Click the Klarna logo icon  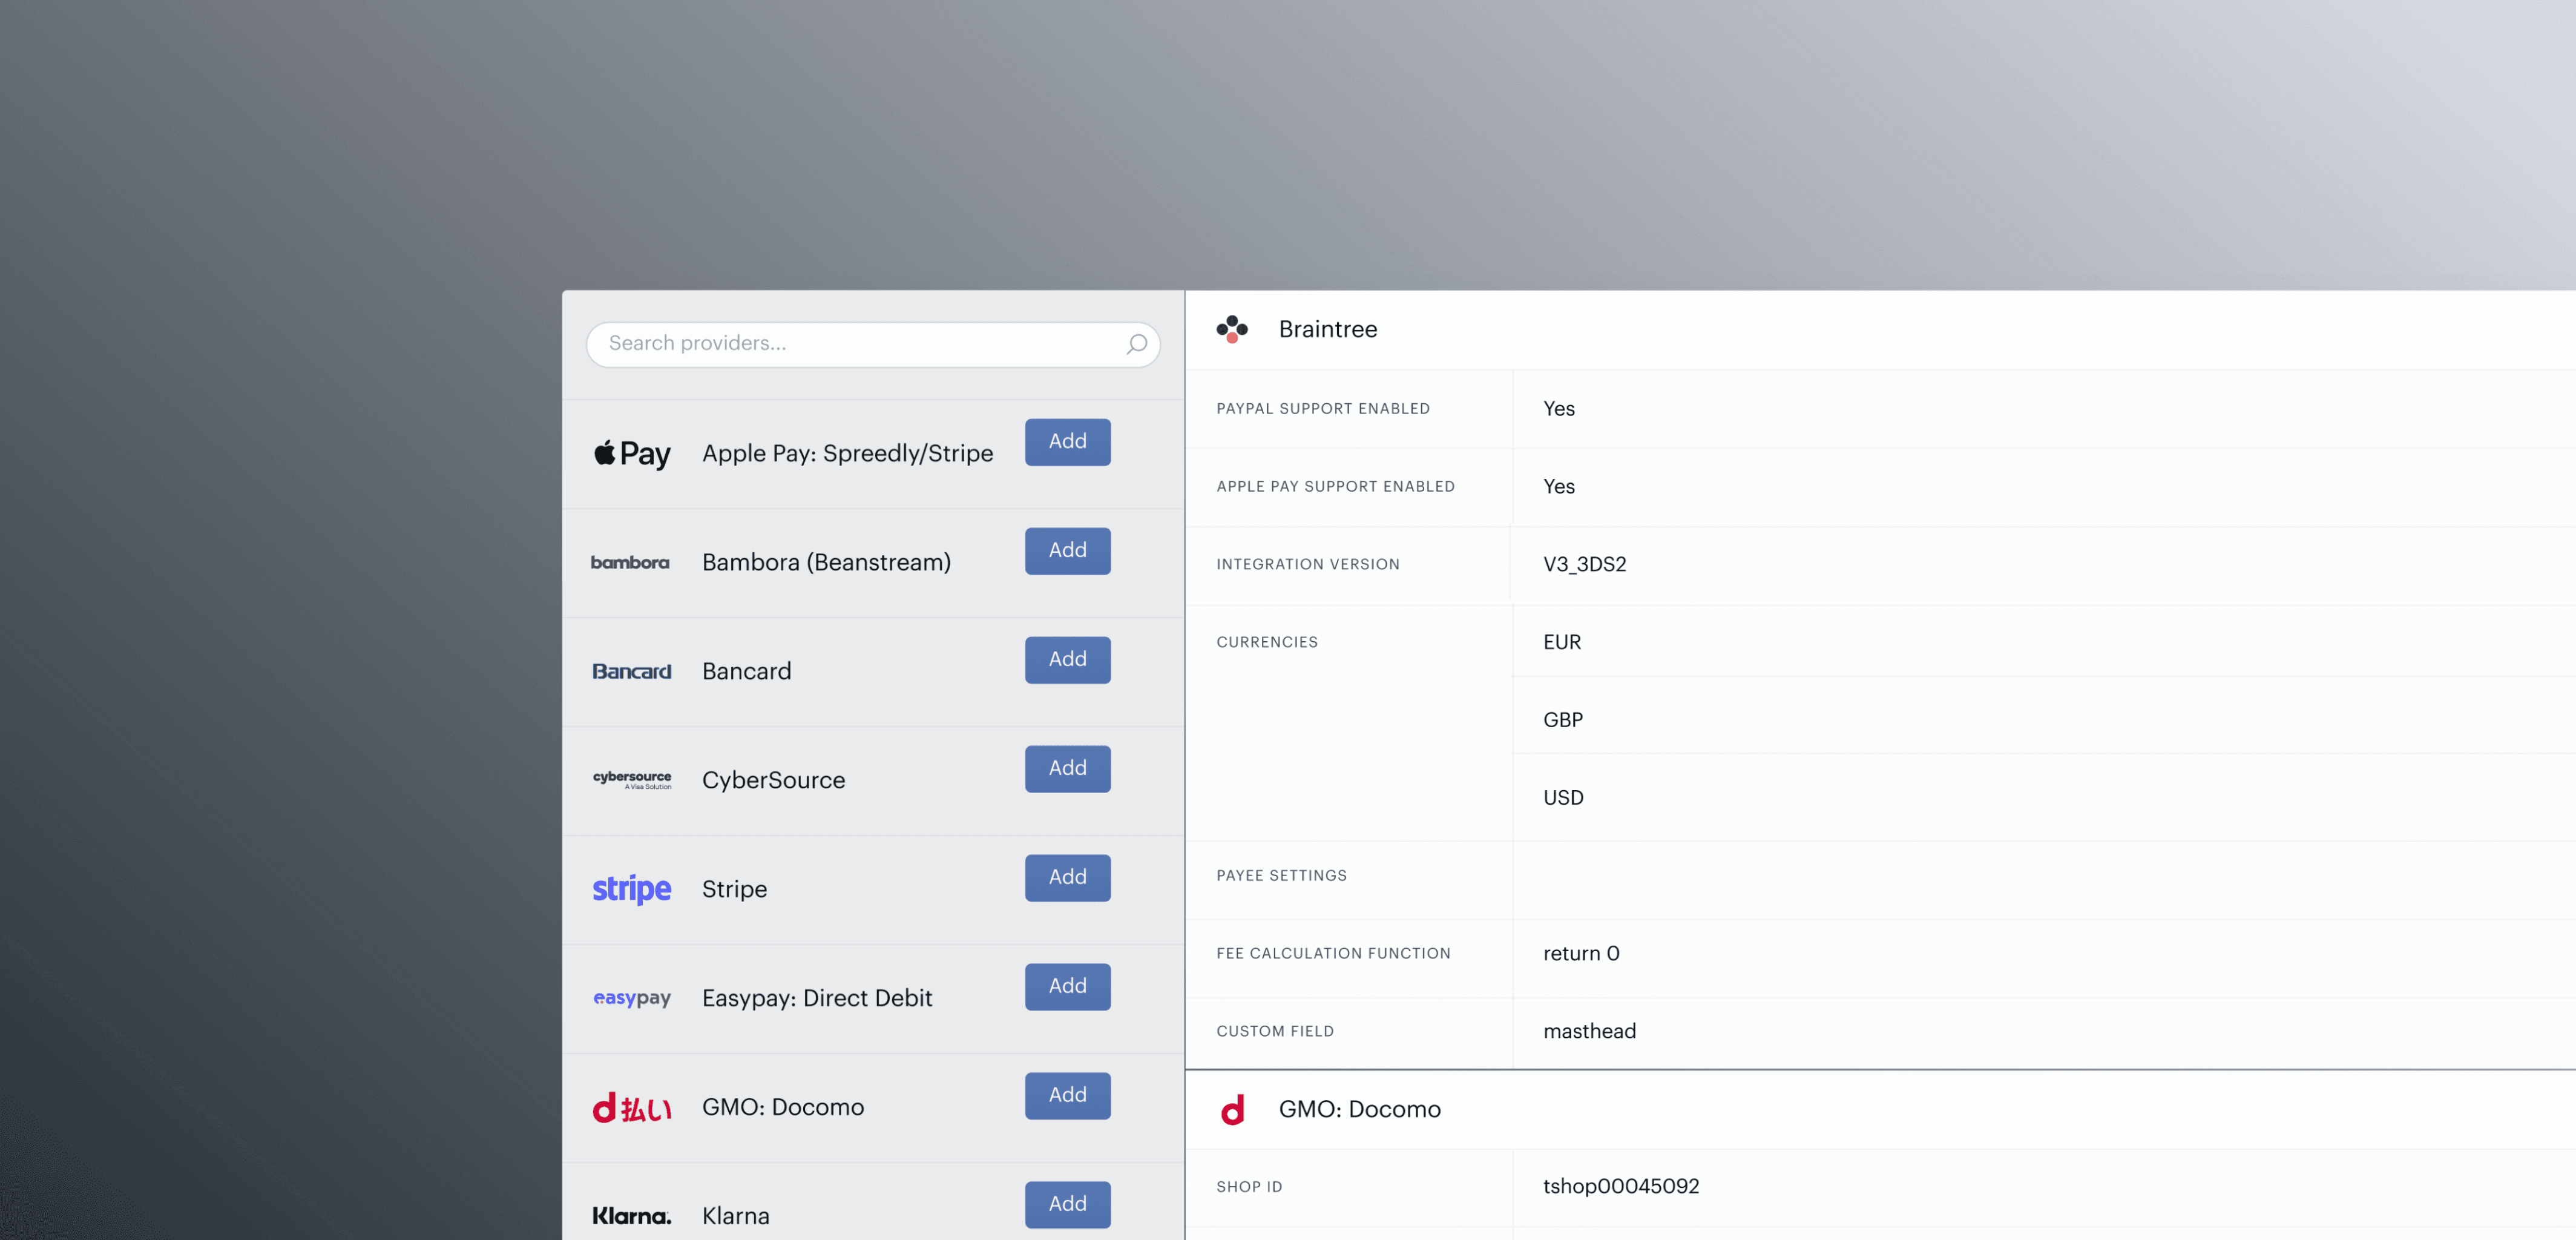click(631, 1216)
